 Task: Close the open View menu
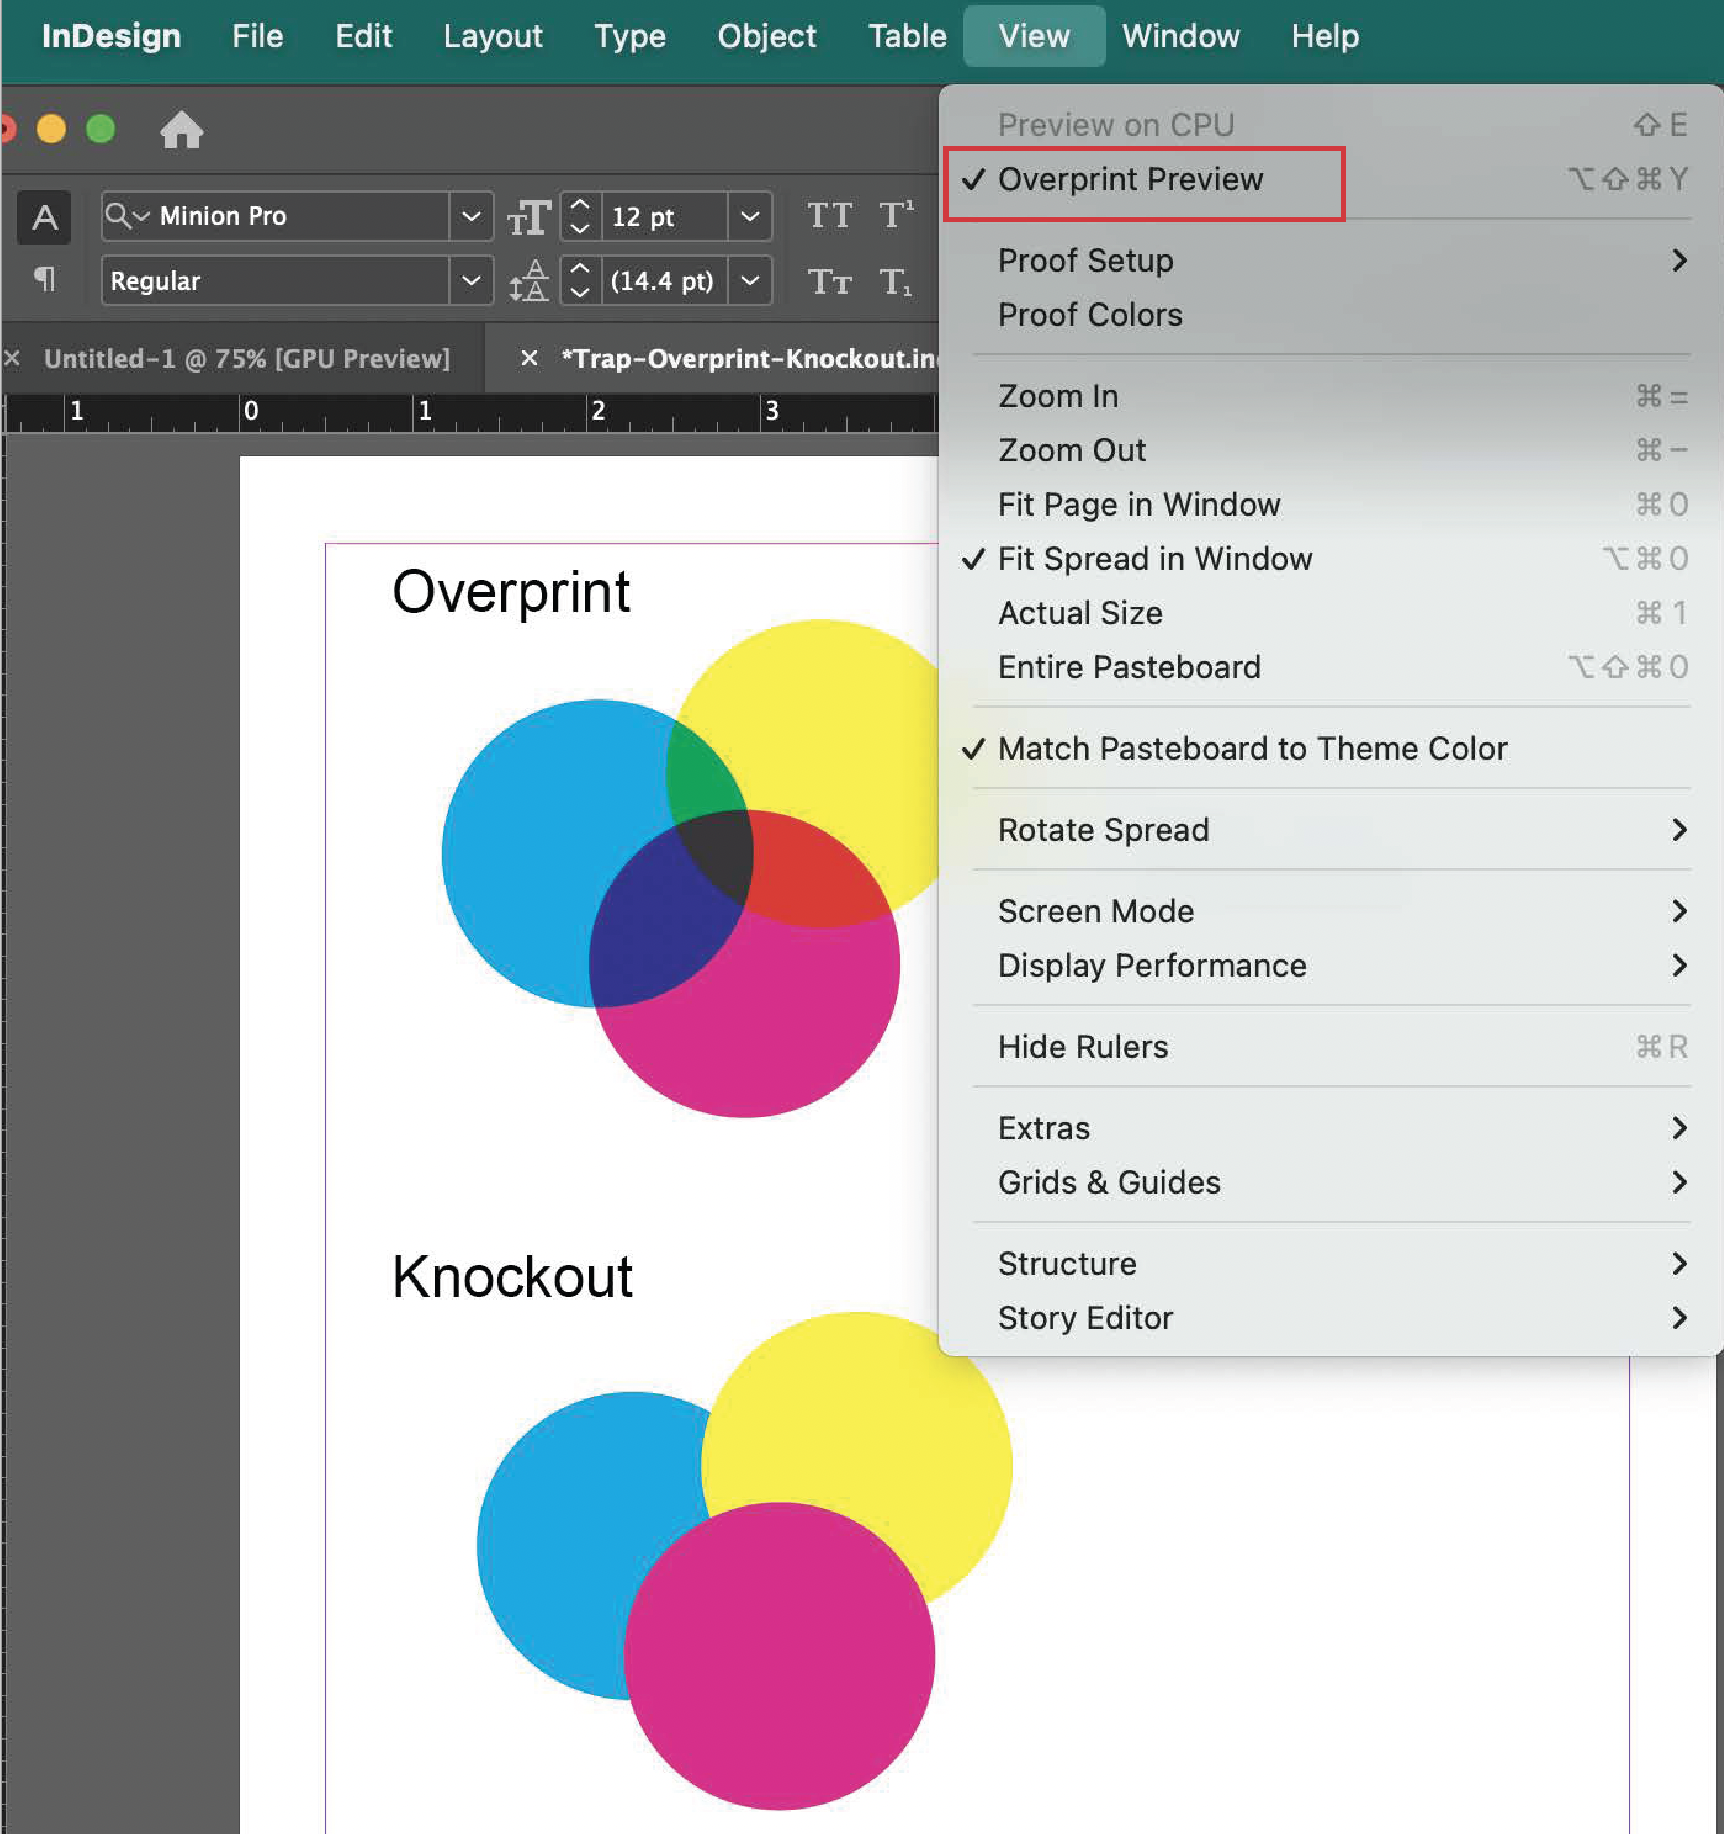click(1034, 36)
